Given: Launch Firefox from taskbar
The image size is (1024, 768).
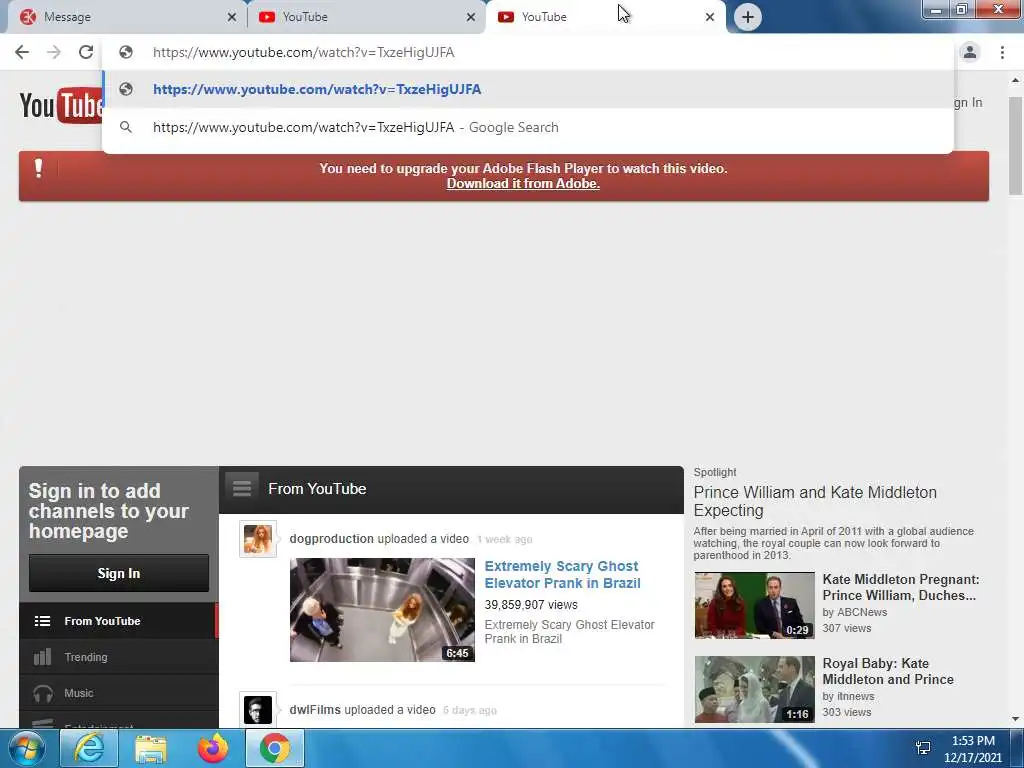Looking at the screenshot, I should tap(212, 748).
